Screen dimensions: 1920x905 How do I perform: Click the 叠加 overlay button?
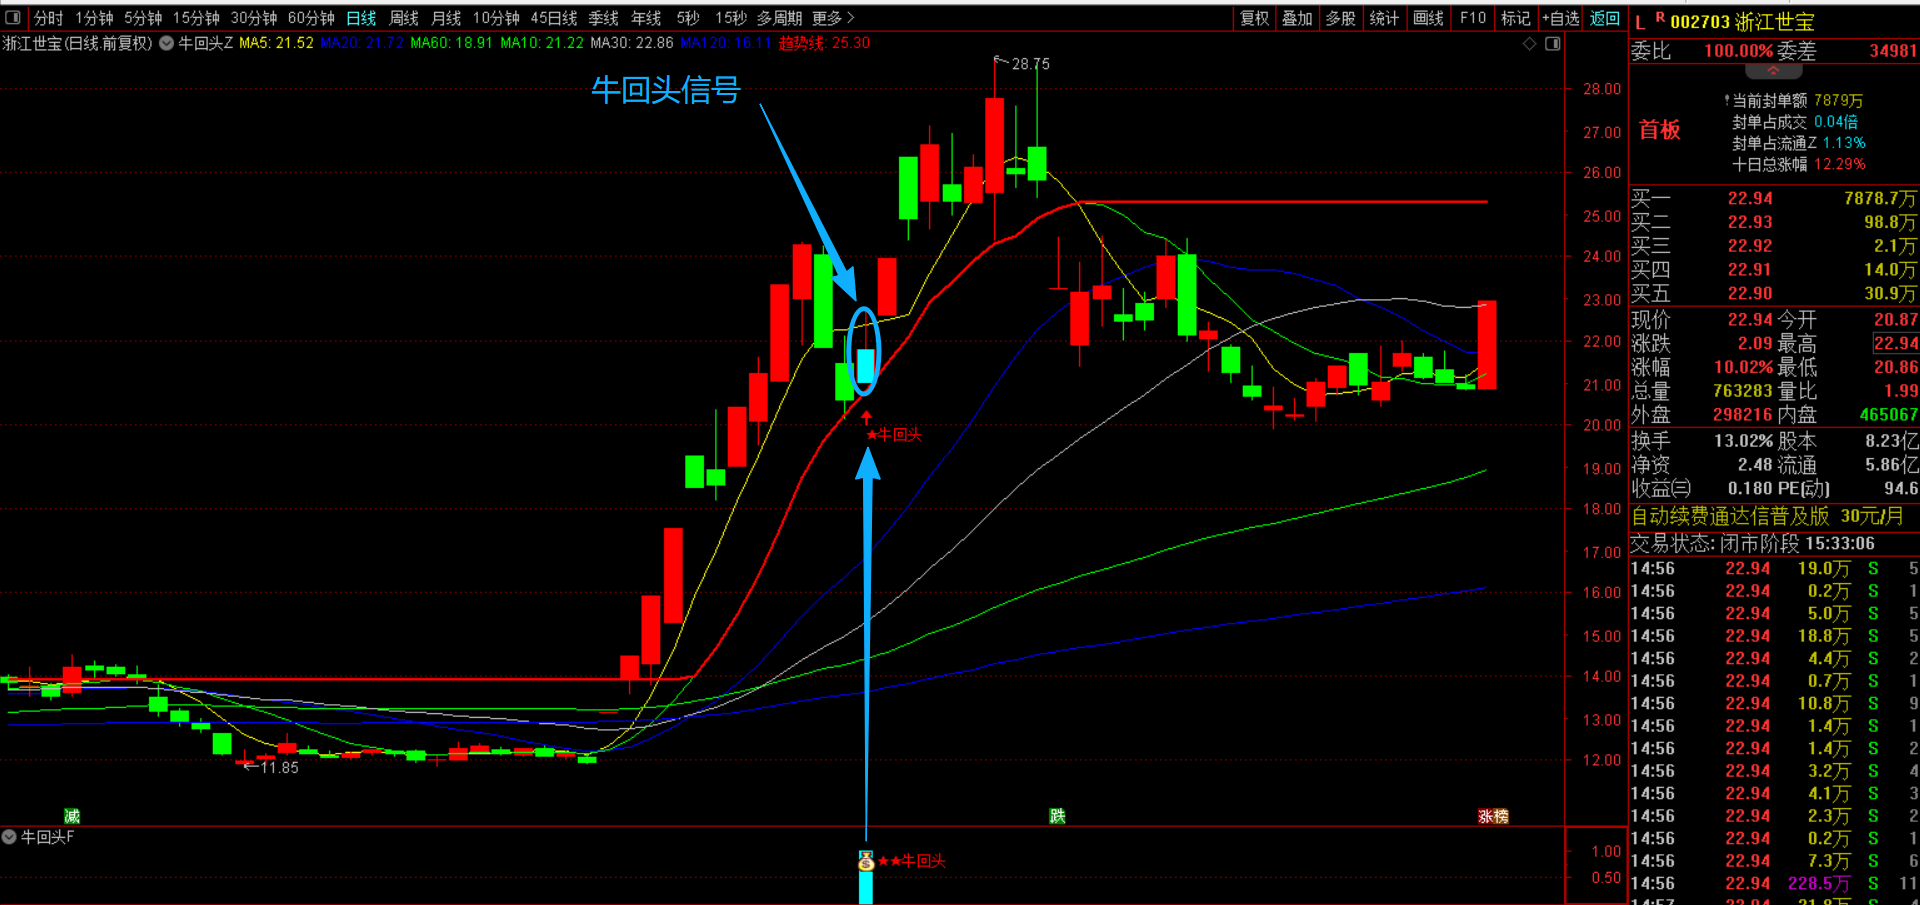pos(1297,18)
